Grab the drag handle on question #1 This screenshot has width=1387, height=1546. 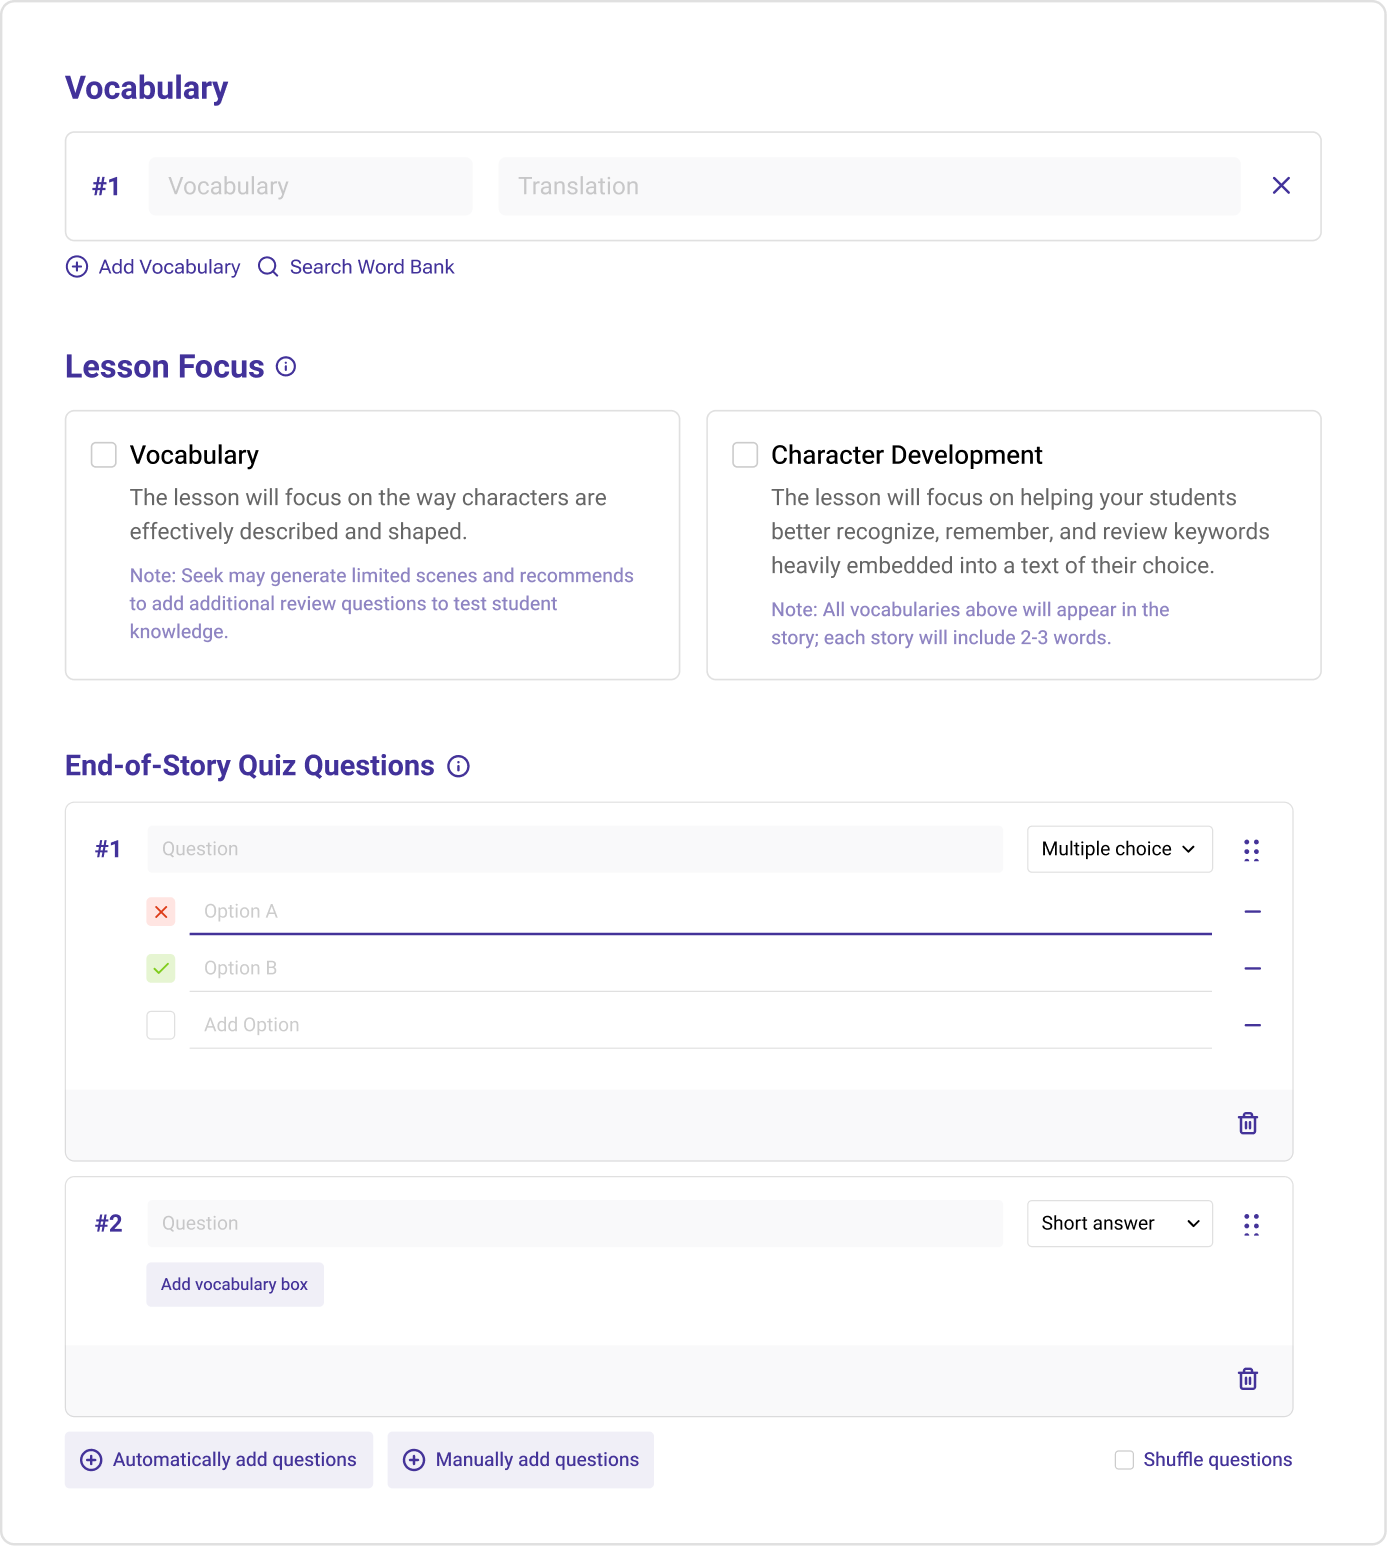1251,850
